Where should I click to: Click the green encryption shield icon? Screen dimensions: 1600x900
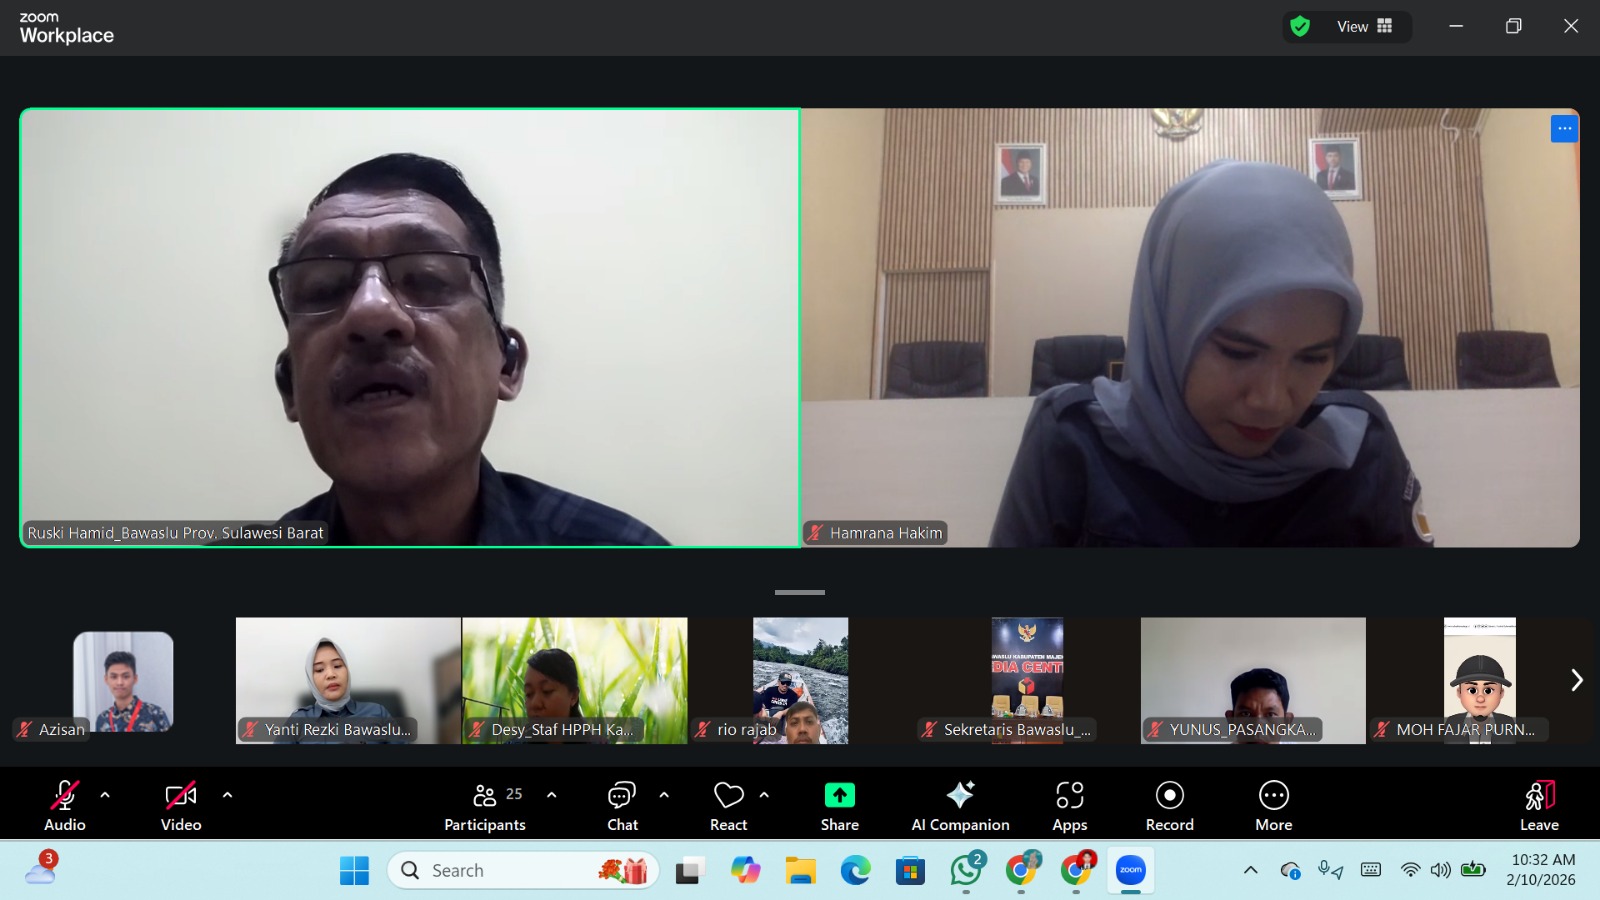(1300, 27)
